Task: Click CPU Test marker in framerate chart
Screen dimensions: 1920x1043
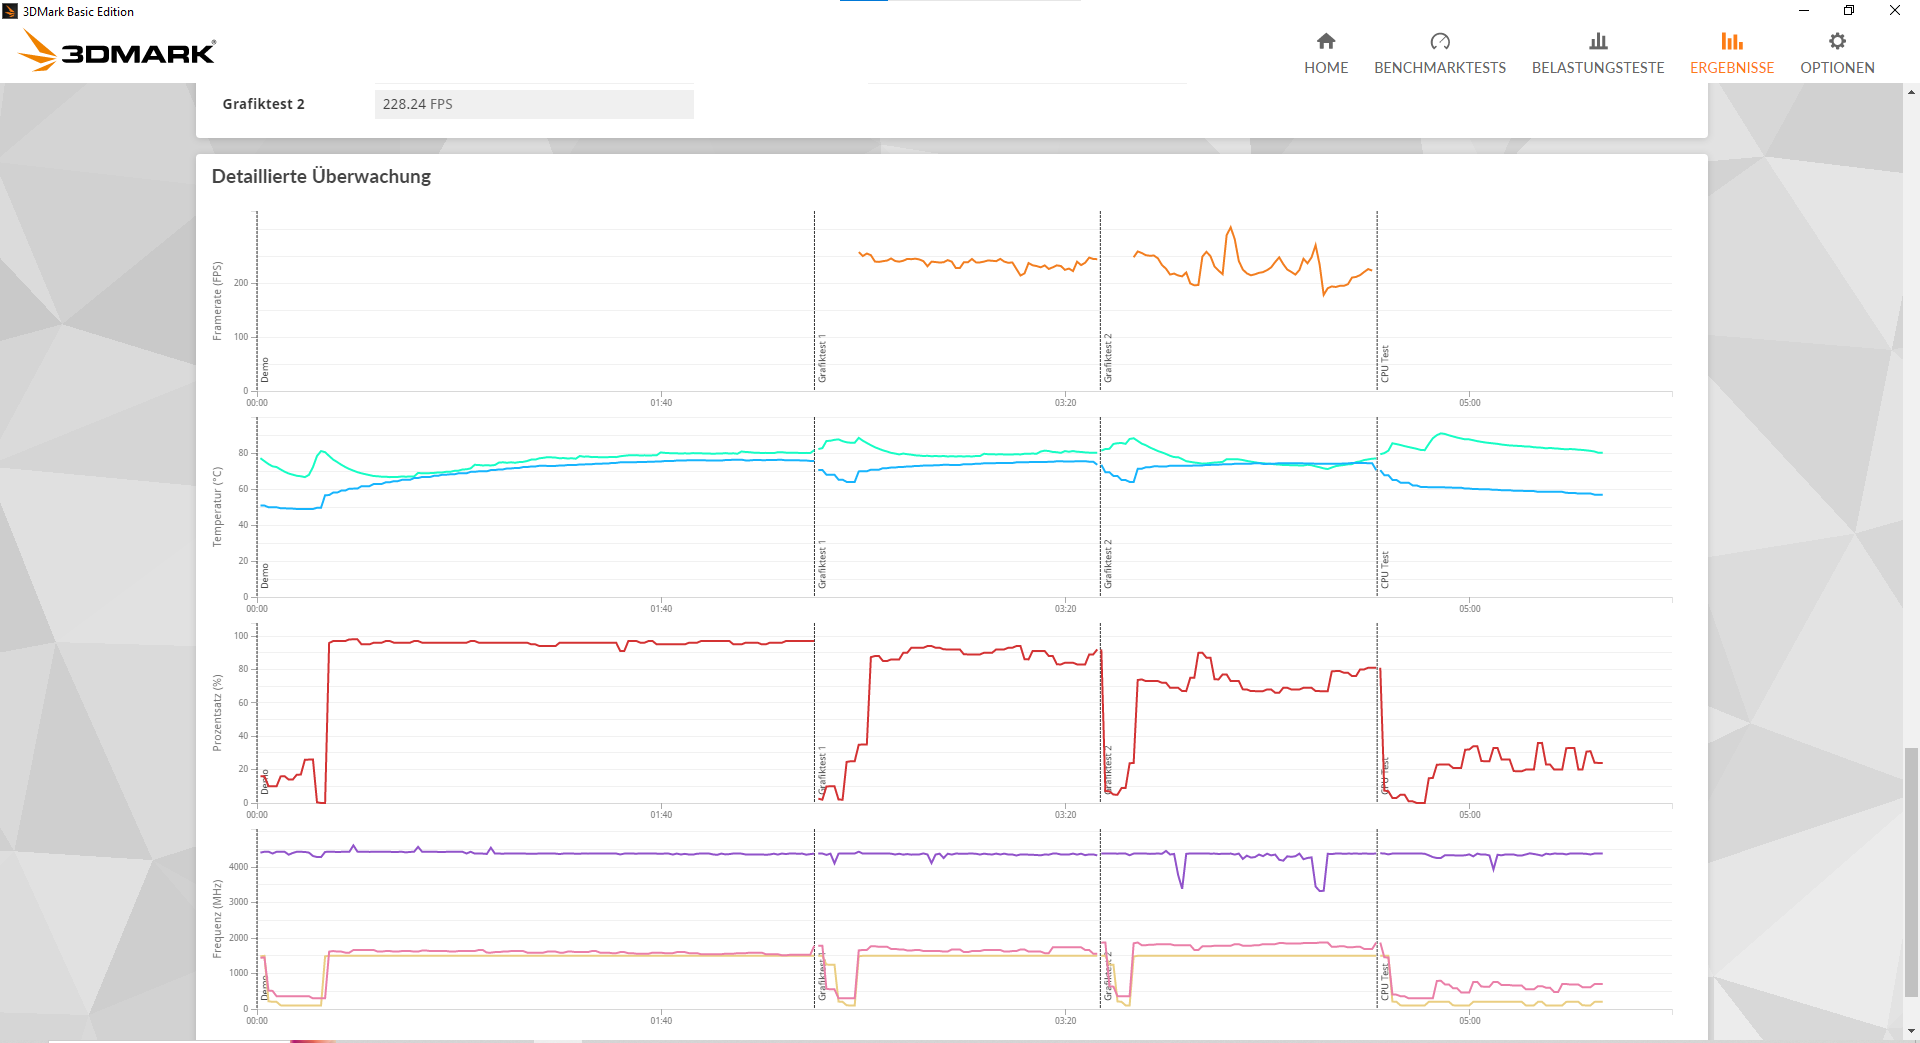Action: pos(1385,364)
